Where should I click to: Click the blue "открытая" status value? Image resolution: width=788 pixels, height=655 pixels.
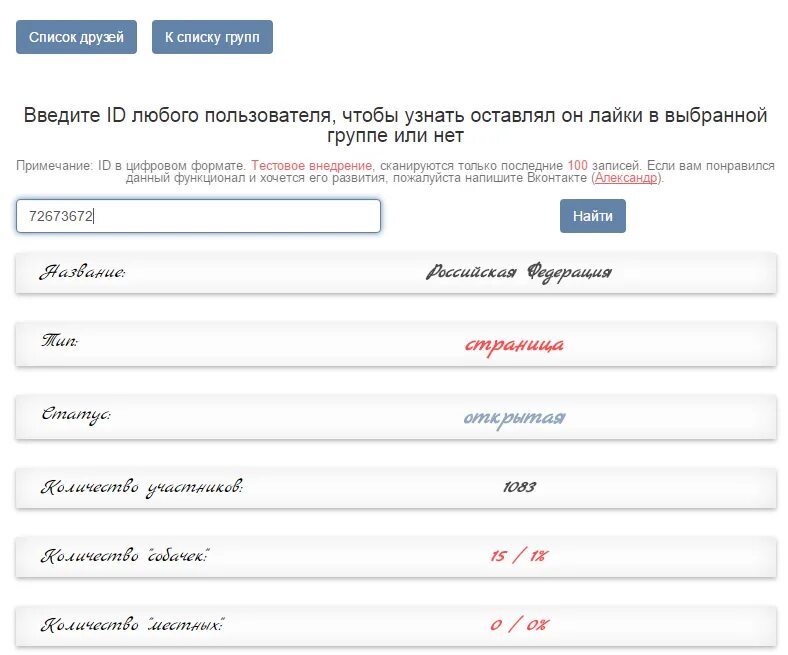point(514,417)
